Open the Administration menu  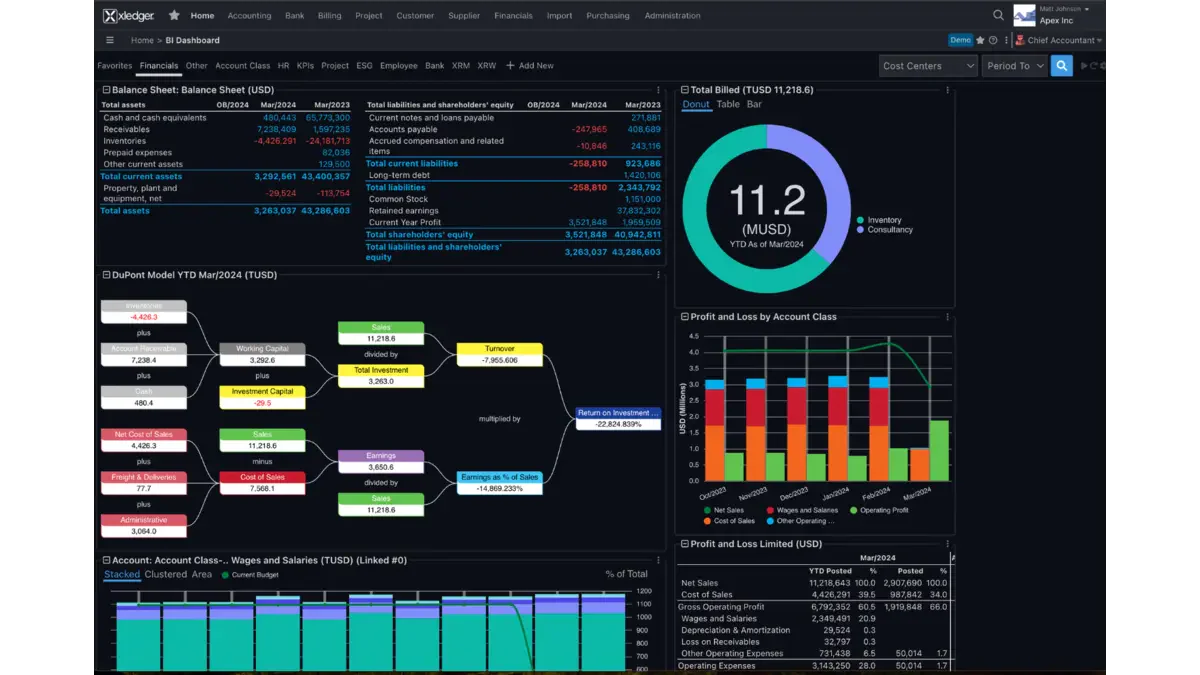coord(672,16)
